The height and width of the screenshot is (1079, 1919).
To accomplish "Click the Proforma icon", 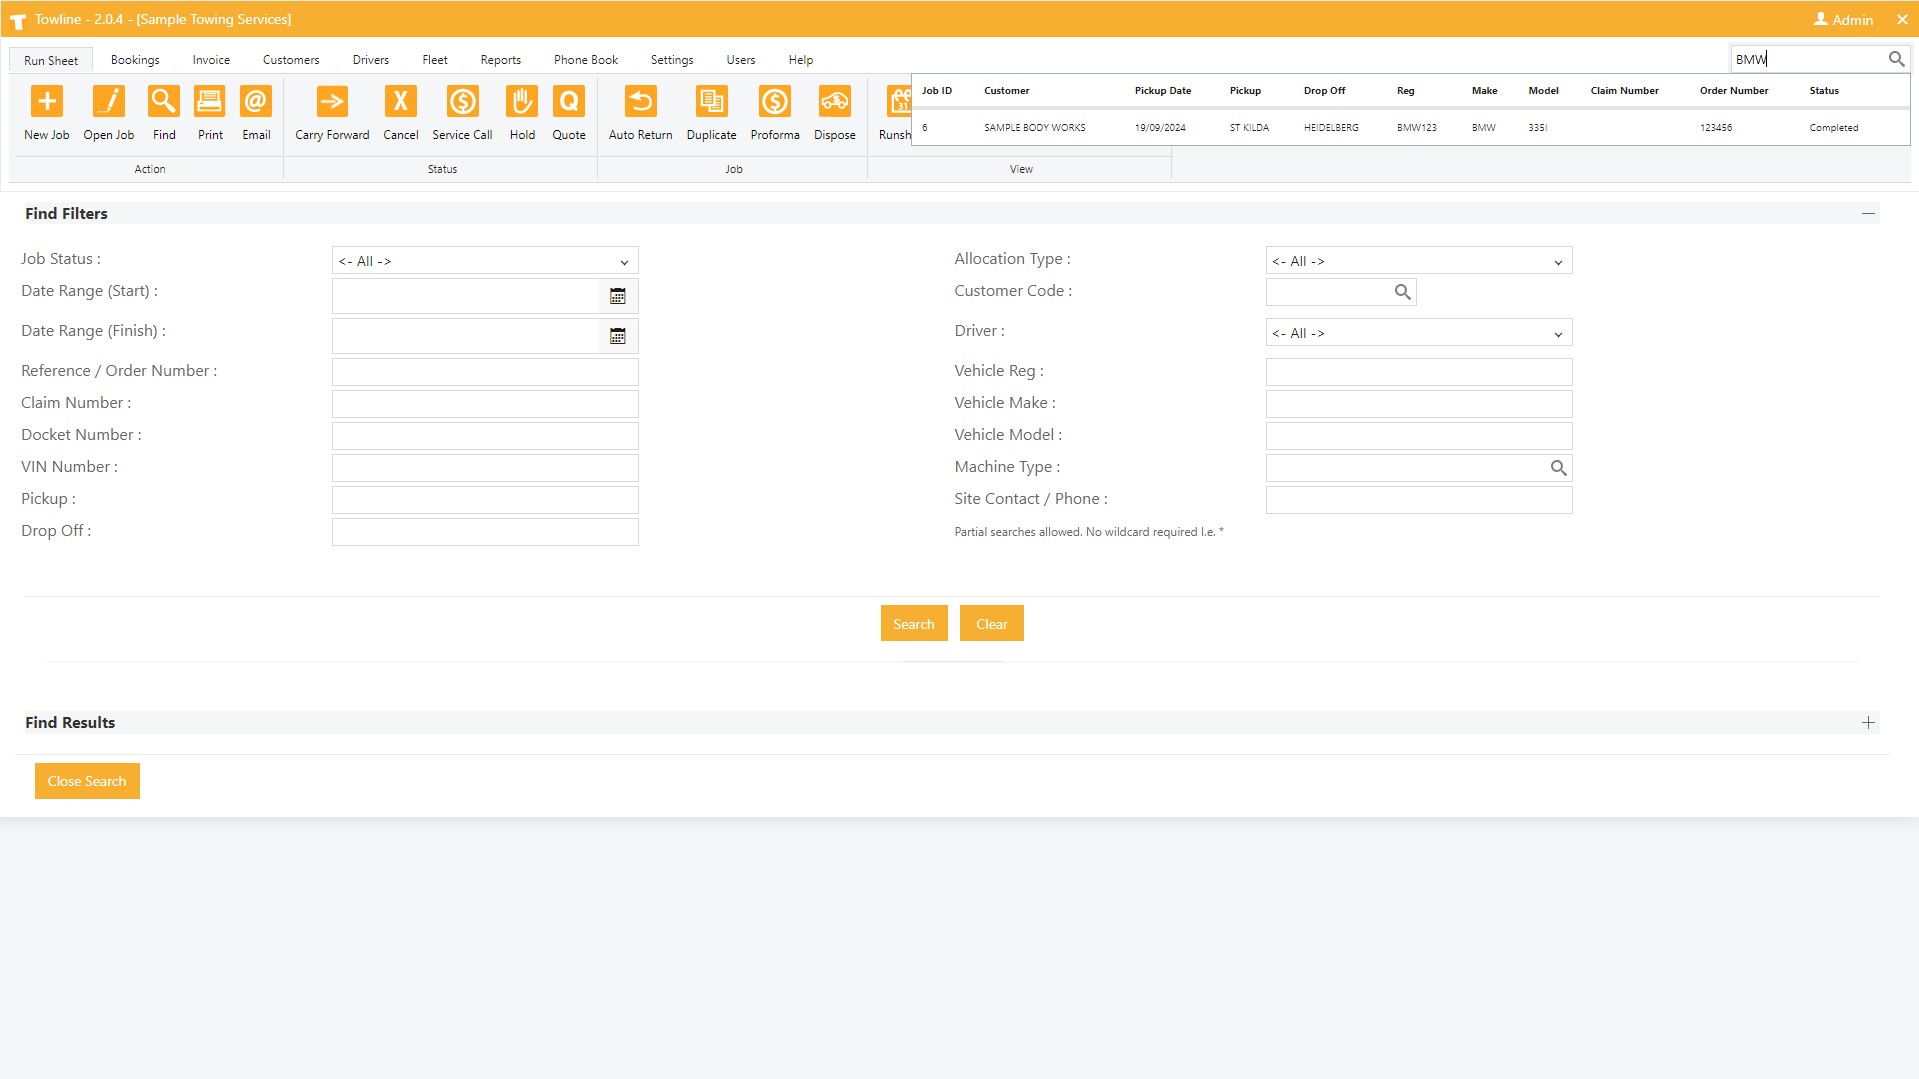I will tap(774, 102).
